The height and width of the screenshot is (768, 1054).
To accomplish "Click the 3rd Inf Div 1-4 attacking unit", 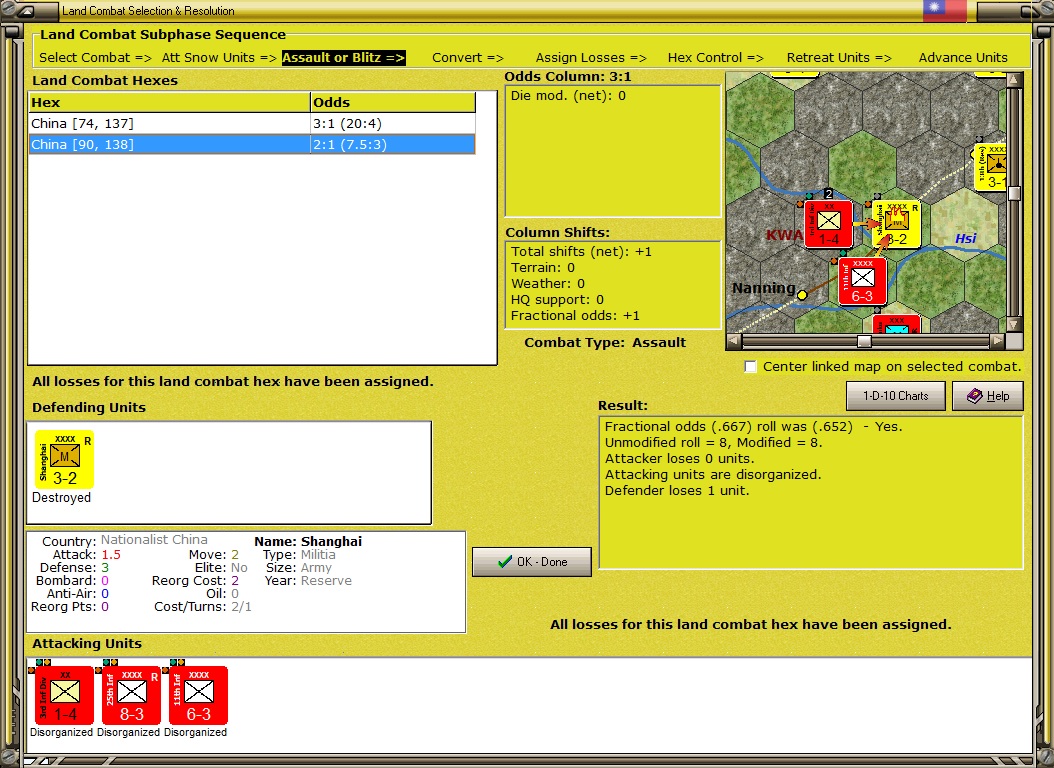I will point(65,695).
